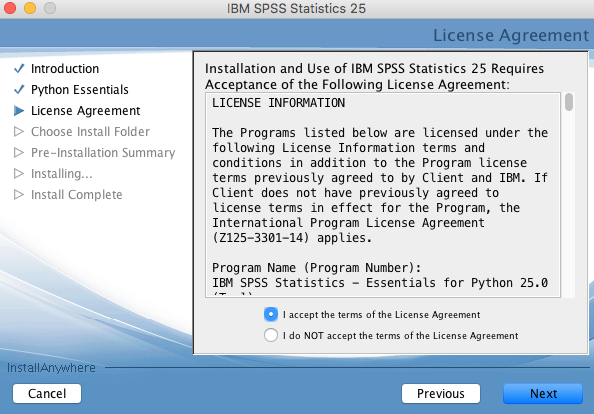594x414 pixels.
Task: Click the Install Complete step arrow icon
Action: [x=19, y=195]
